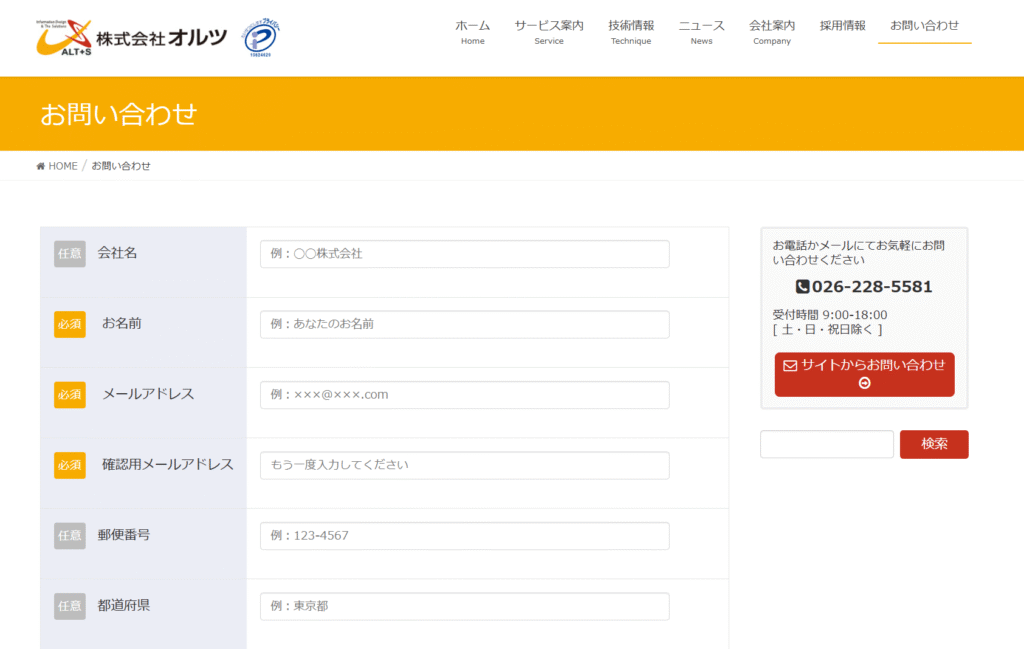The image size is (1024, 649).
Task: Go to the 採用情報 recruitment page
Action: 841,27
